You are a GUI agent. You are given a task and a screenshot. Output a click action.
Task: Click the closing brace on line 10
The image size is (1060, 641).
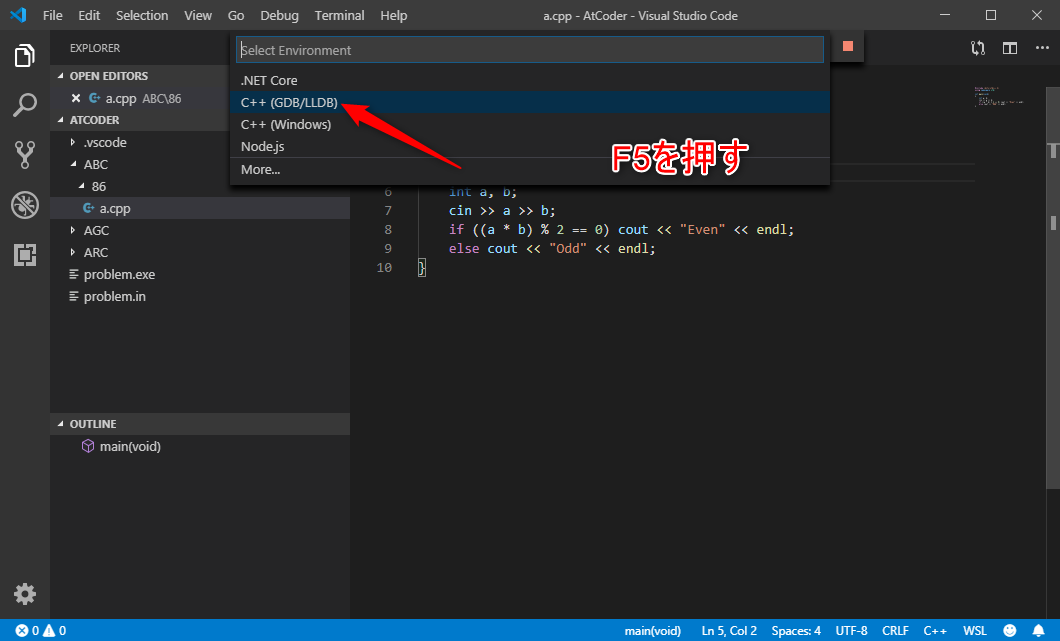(422, 268)
